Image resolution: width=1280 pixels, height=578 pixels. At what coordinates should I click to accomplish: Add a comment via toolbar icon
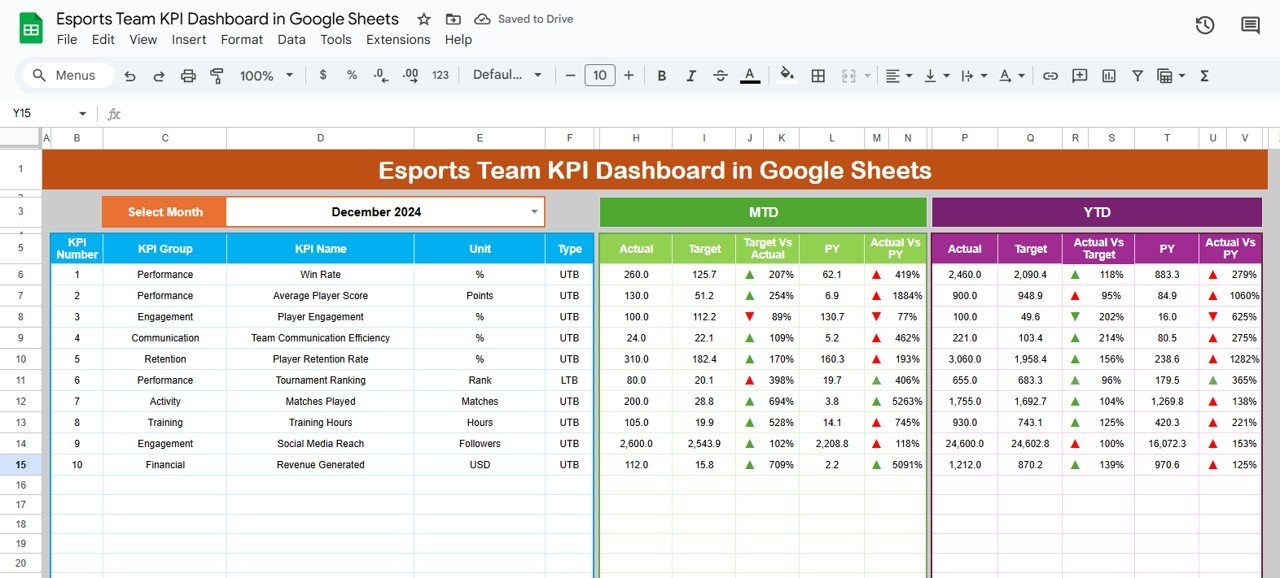coord(1079,75)
